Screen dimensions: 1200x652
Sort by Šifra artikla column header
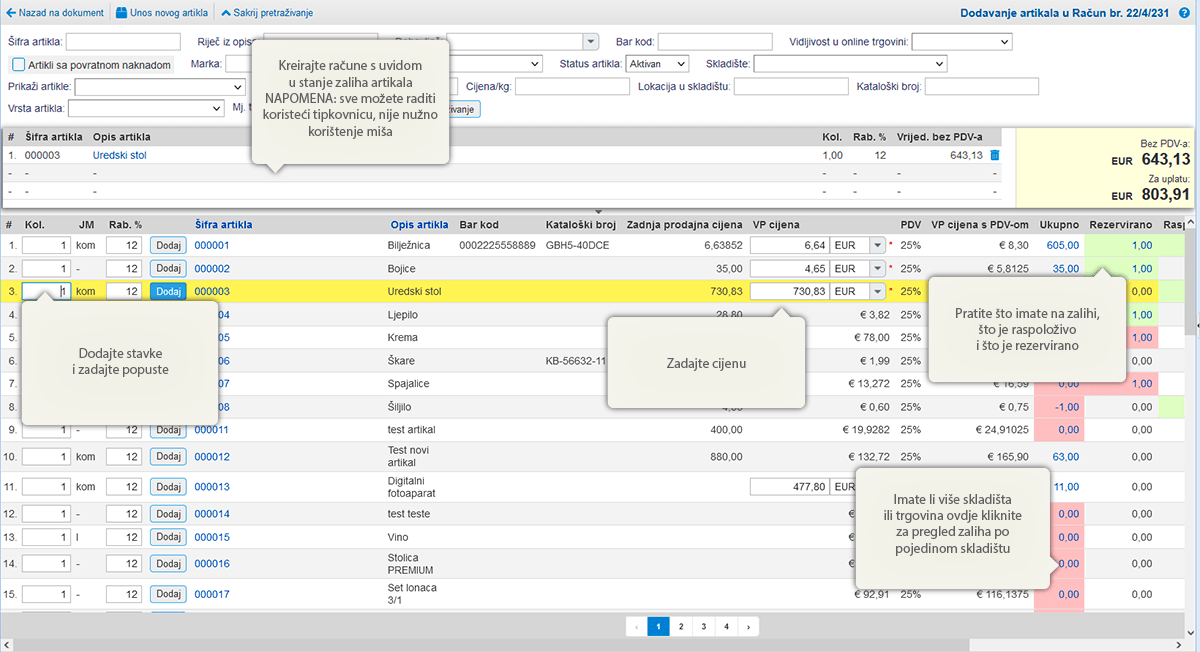pyautogui.click(x=223, y=224)
